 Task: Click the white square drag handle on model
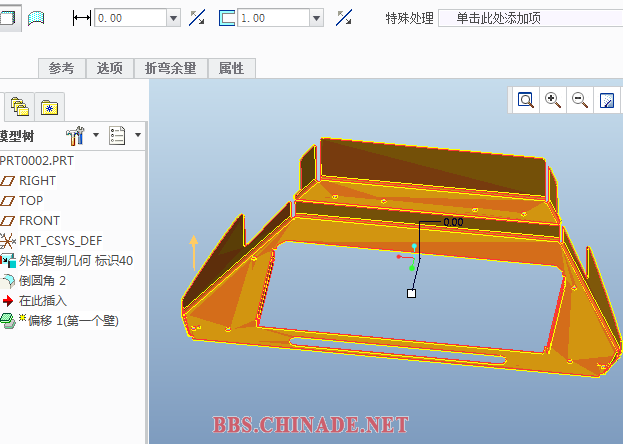click(x=411, y=293)
